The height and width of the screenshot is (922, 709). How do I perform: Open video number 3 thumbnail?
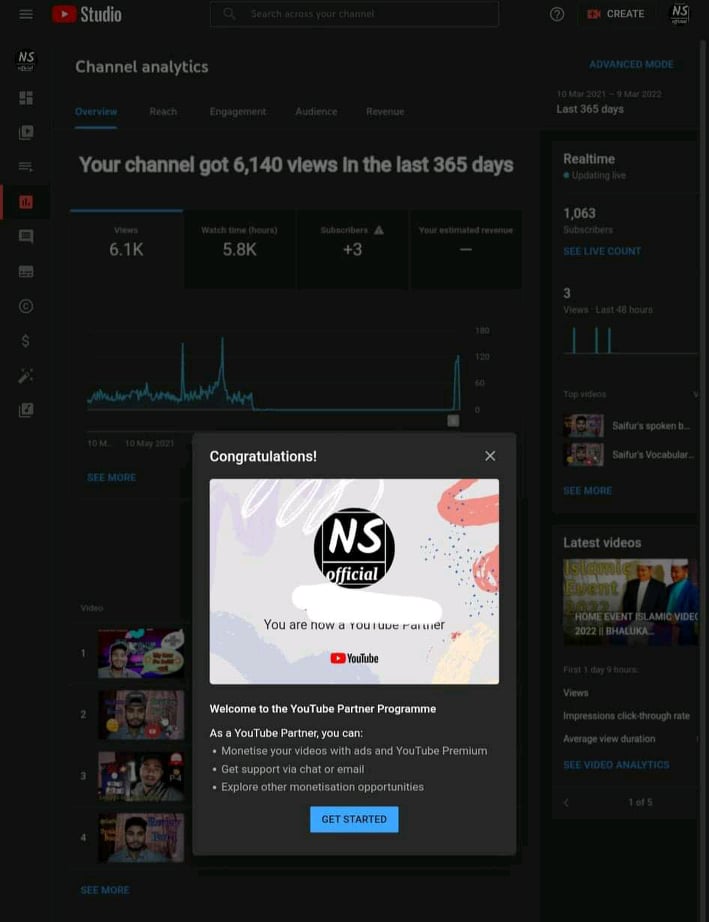pyautogui.click(x=141, y=776)
